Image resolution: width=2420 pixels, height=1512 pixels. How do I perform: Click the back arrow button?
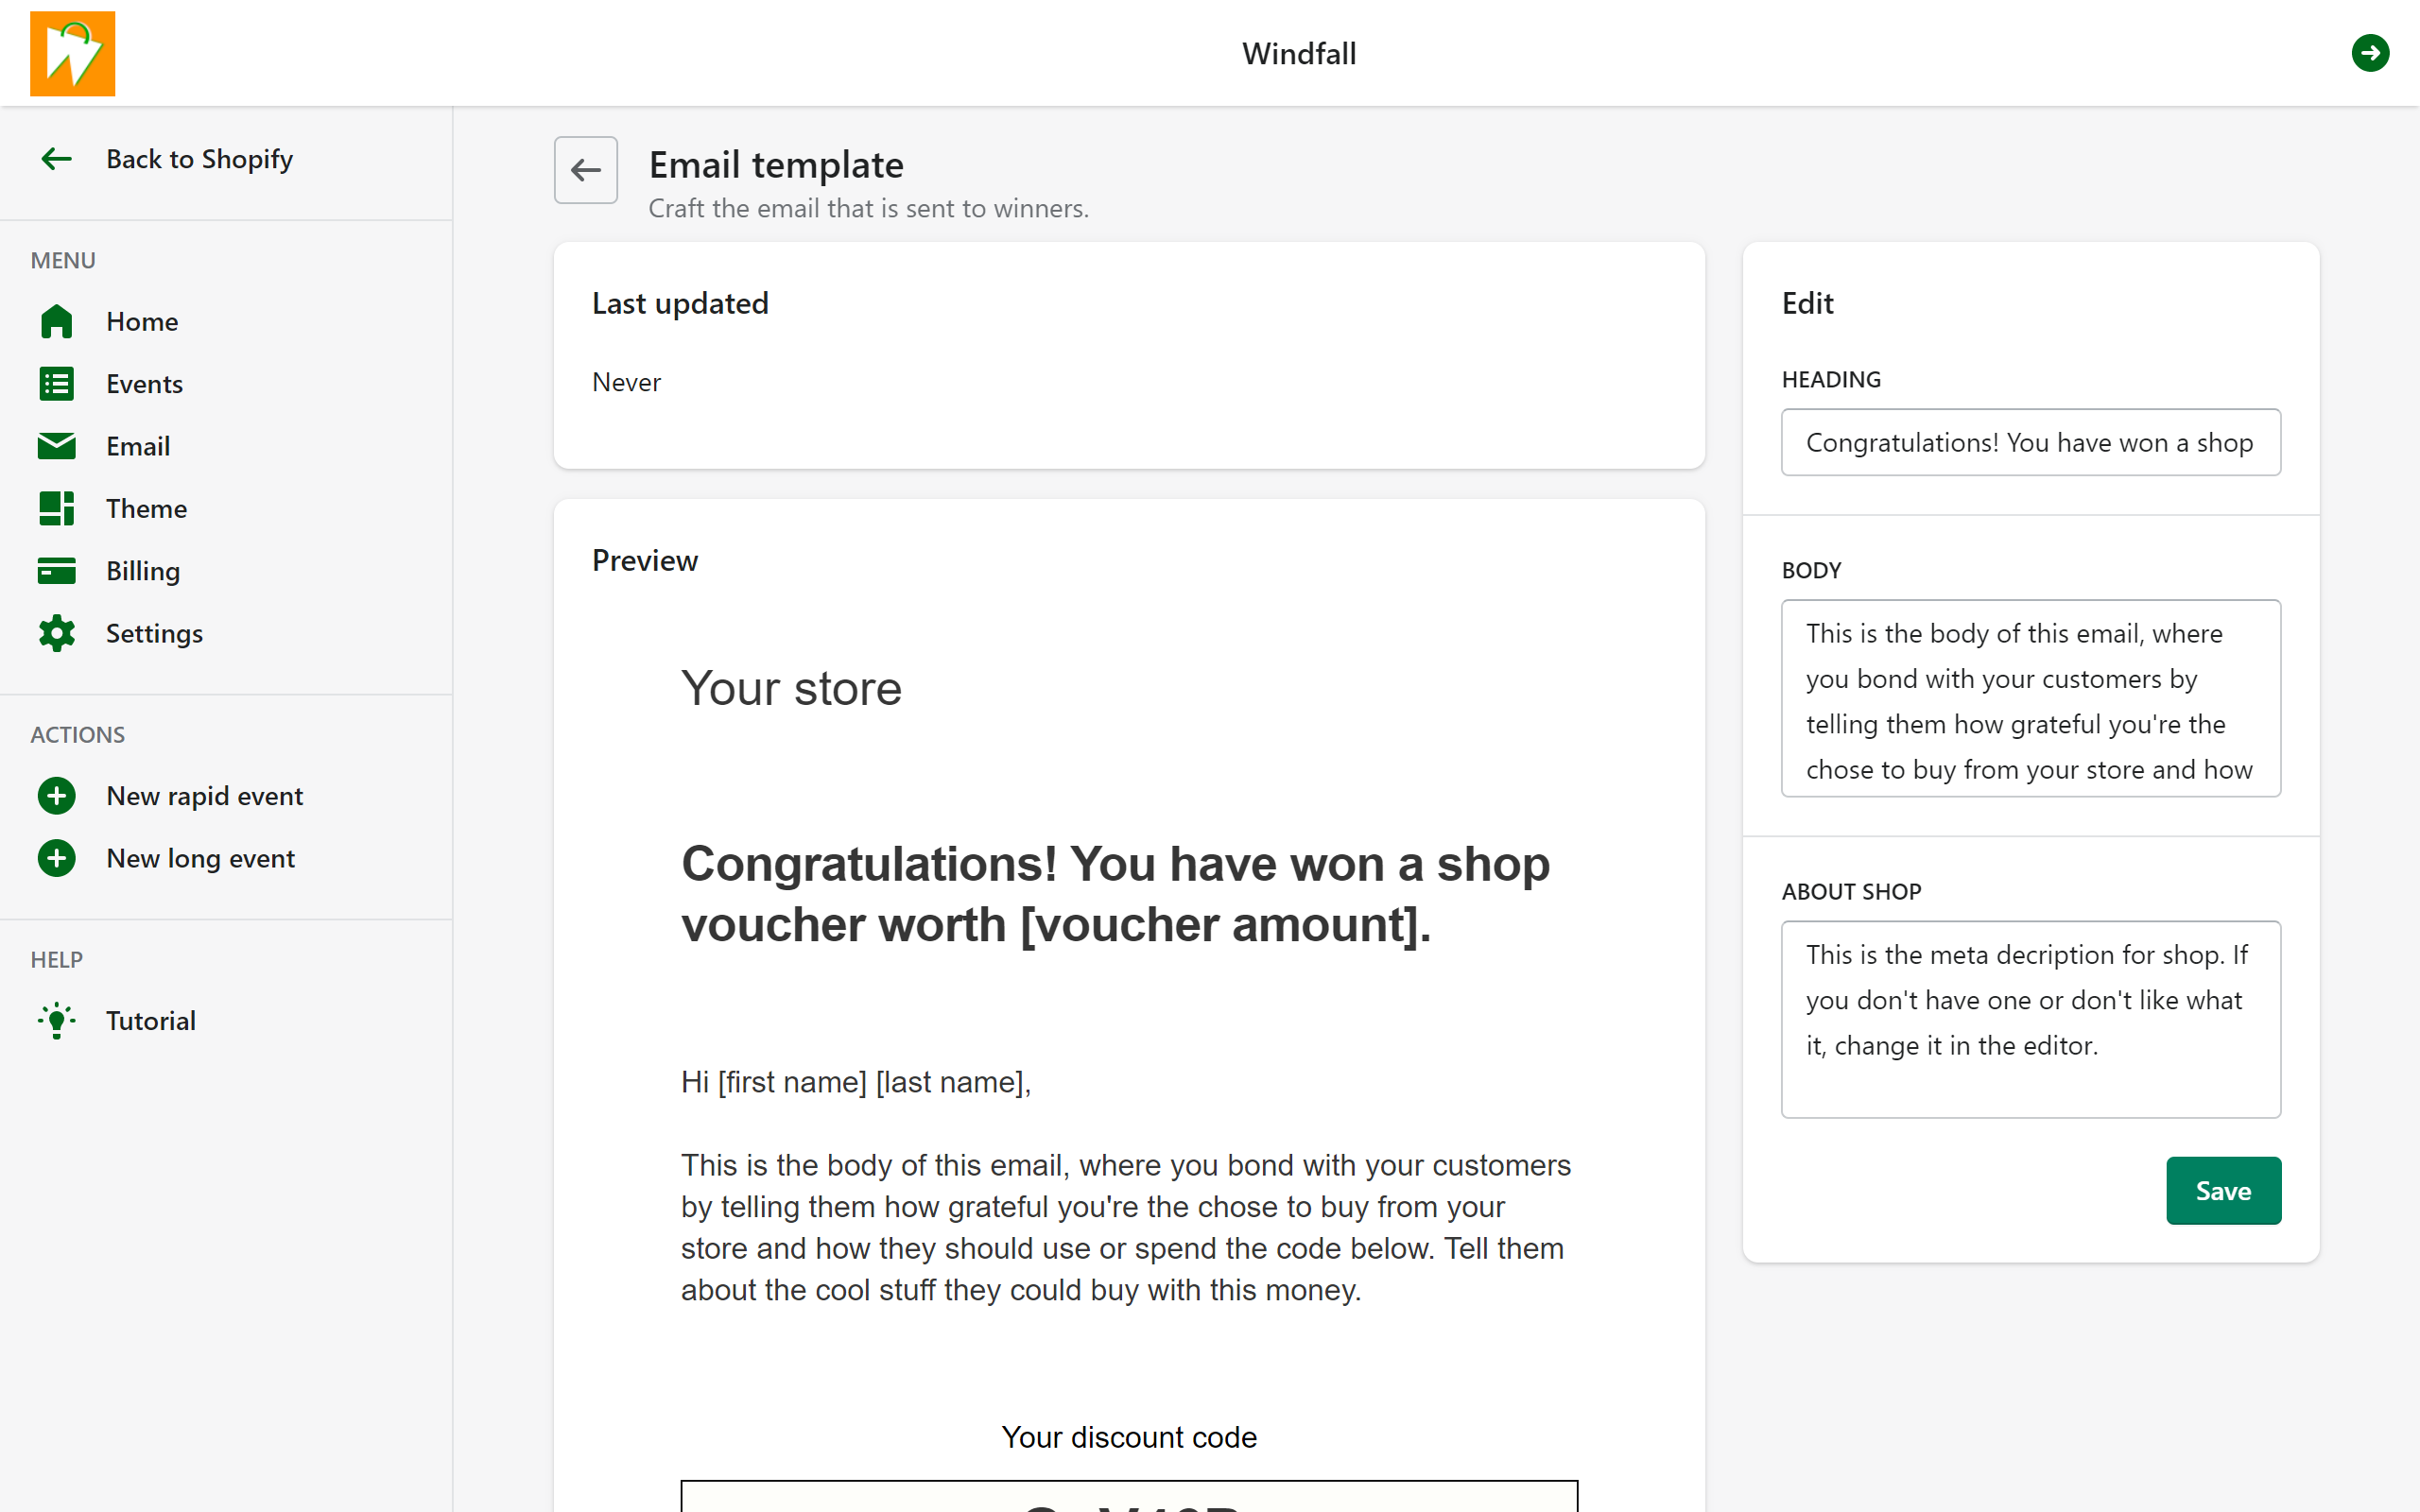[587, 167]
